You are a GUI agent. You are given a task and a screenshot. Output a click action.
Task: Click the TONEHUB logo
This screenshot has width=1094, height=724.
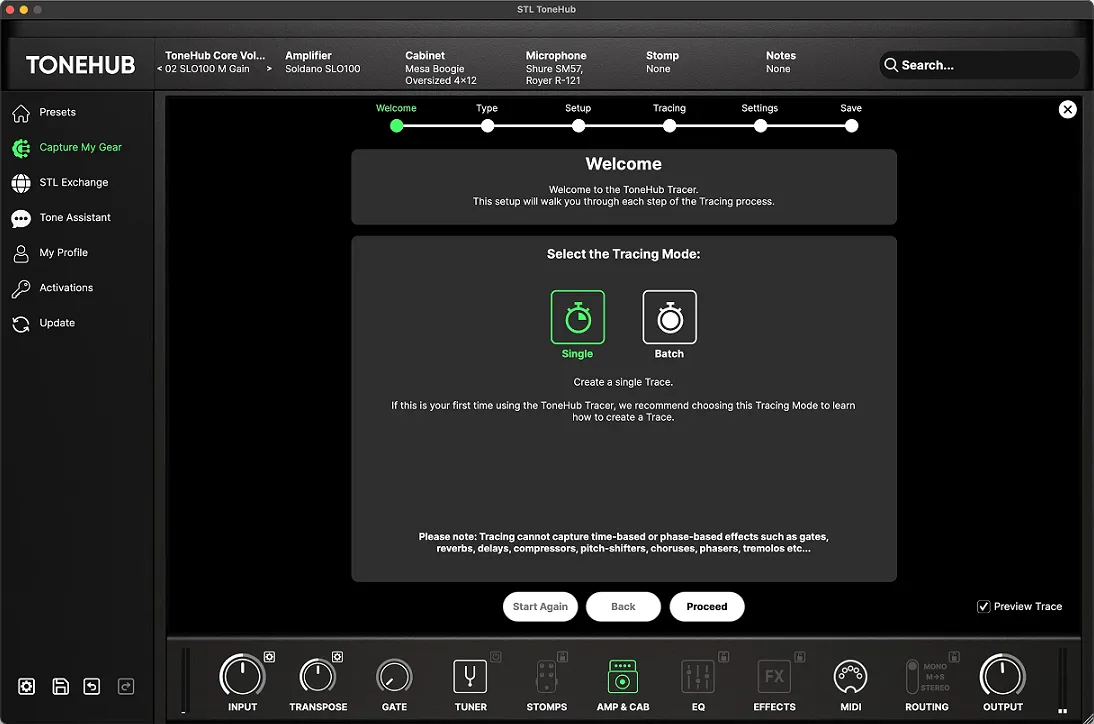point(80,65)
